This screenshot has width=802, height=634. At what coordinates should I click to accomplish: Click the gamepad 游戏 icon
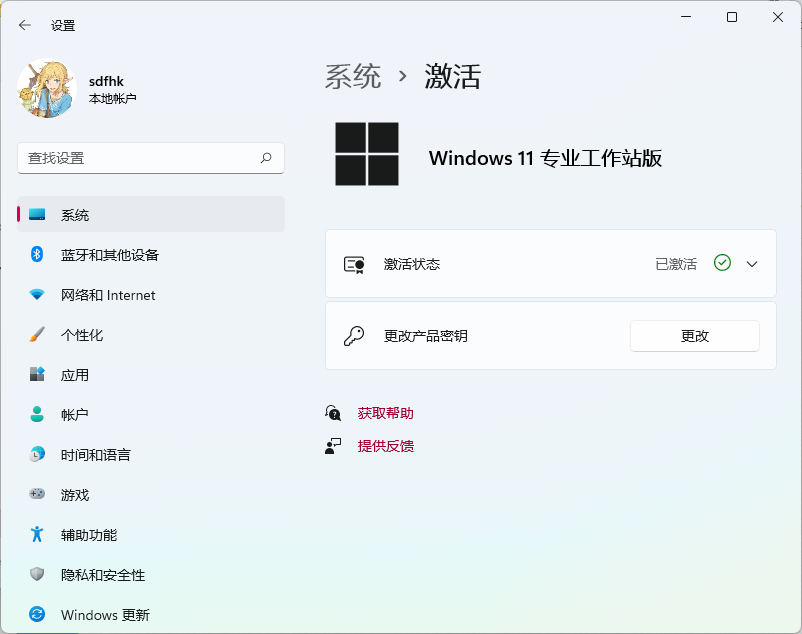(37, 494)
